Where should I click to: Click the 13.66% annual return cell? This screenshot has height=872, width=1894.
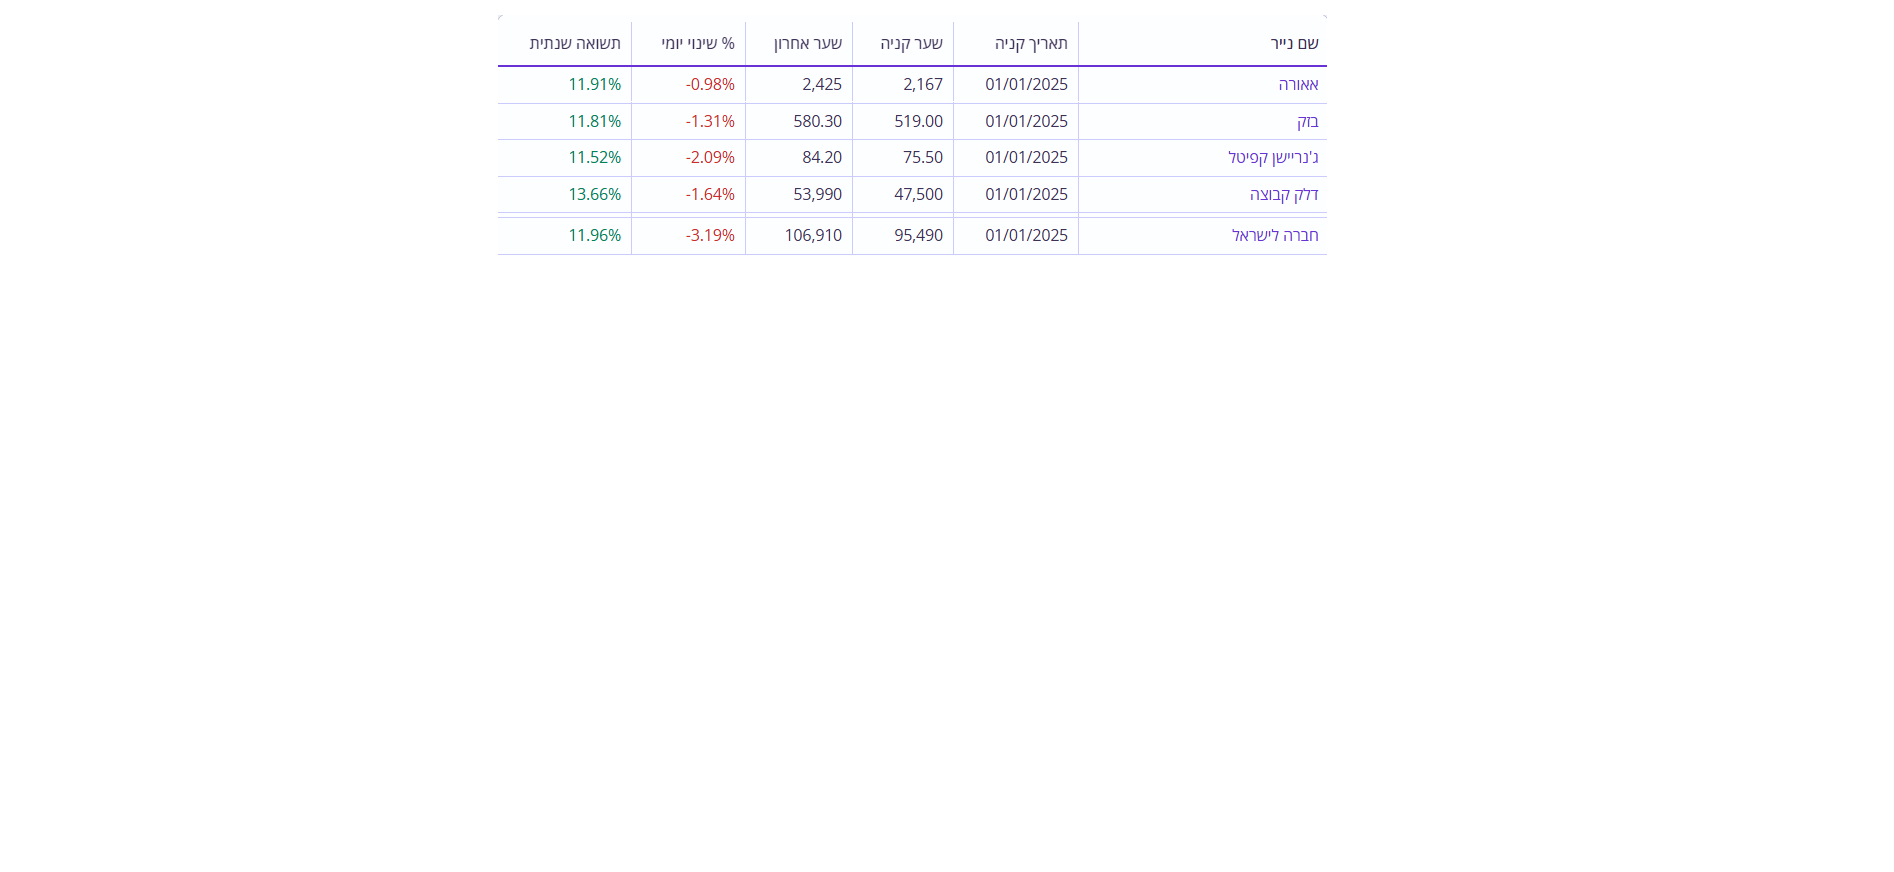click(594, 195)
